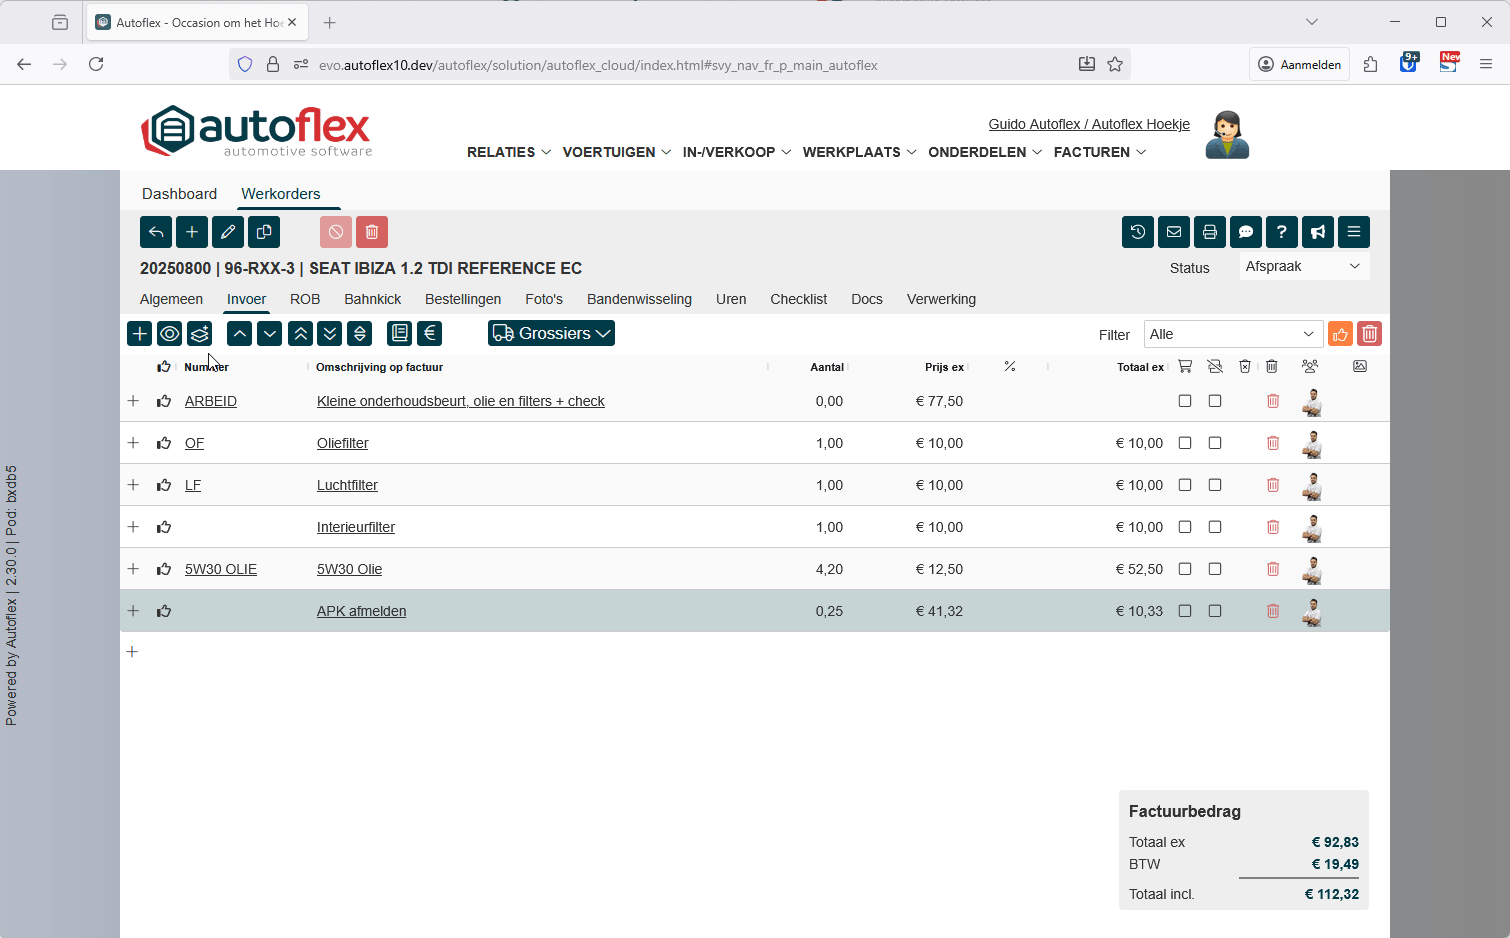Click the Guido Autoflex / Autoflex Hoekje link
The width and height of the screenshot is (1510, 938).
click(x=1089, y=124)
